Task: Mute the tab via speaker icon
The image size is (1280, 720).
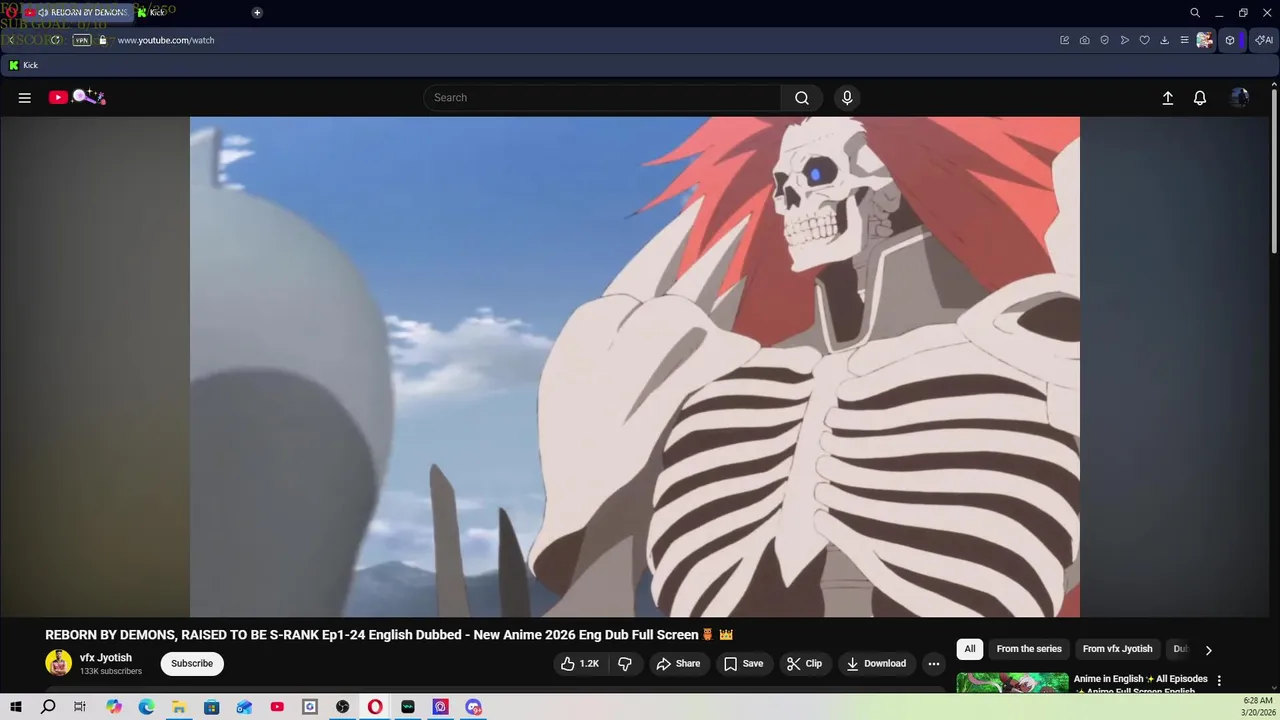Action: tap(43, 12)
